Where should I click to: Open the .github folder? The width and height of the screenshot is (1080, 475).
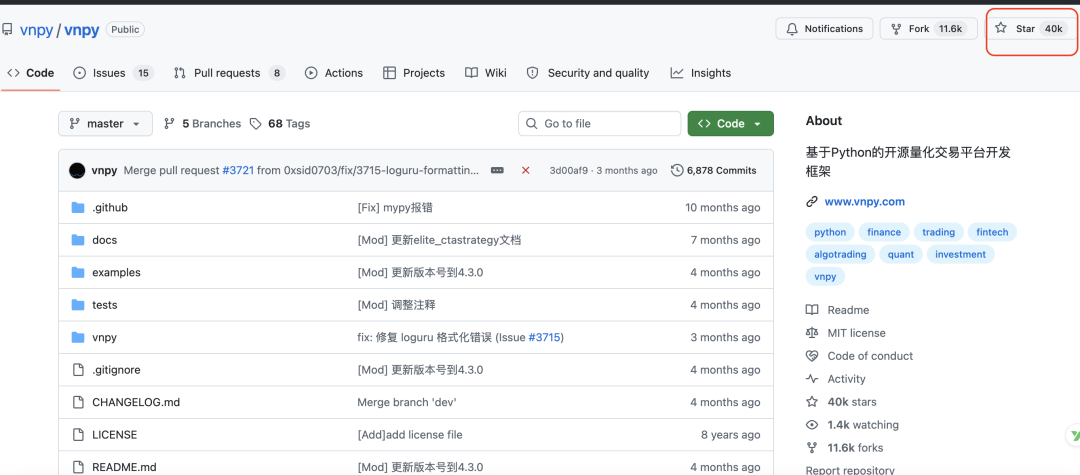tap(110, 208)
